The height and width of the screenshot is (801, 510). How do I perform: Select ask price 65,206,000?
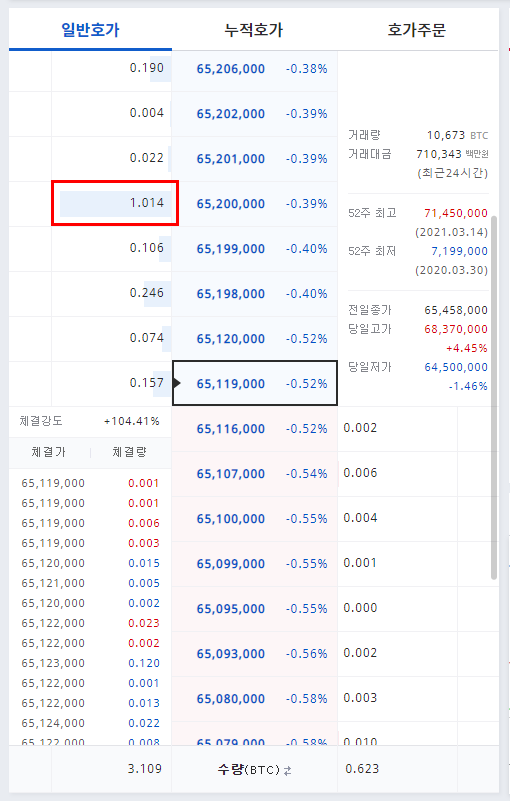click(230, 69)
